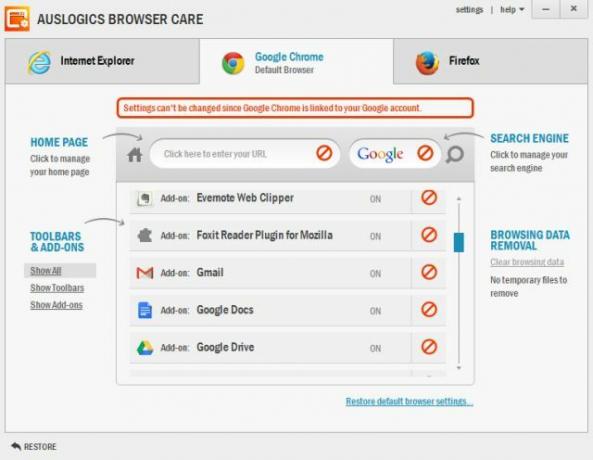
Task: Click the Google Docs document icon
Action: (145, 310)
